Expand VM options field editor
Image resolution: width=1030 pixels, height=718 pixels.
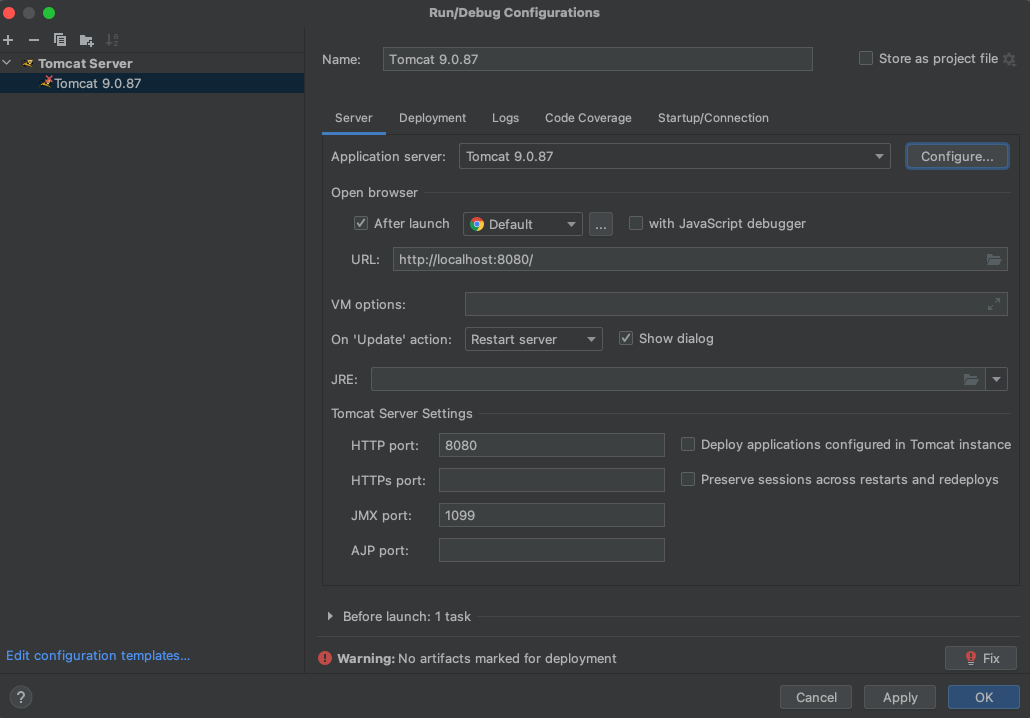tap(994, 304)
